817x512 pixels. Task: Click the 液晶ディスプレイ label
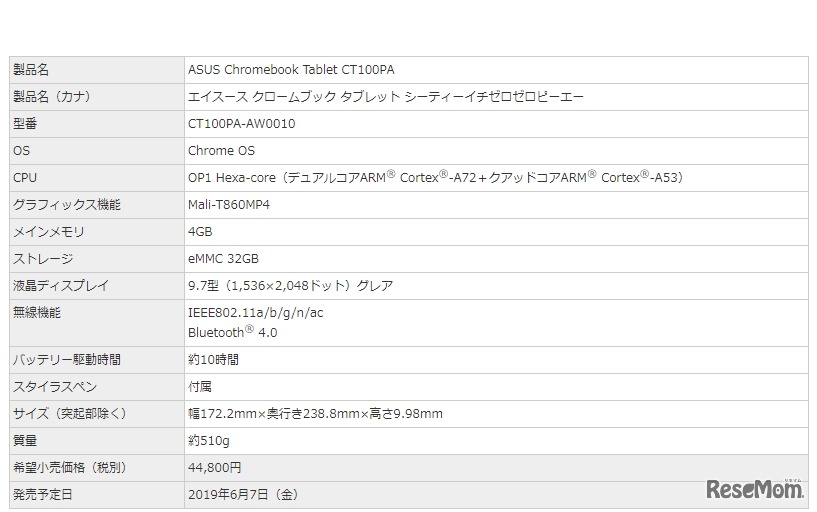[54, 286]
